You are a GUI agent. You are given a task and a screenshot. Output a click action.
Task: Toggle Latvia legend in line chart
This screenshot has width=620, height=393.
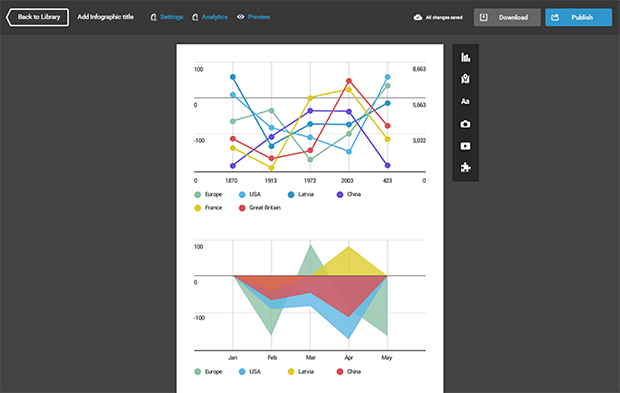pyautogui.click(x=301, y=195)
